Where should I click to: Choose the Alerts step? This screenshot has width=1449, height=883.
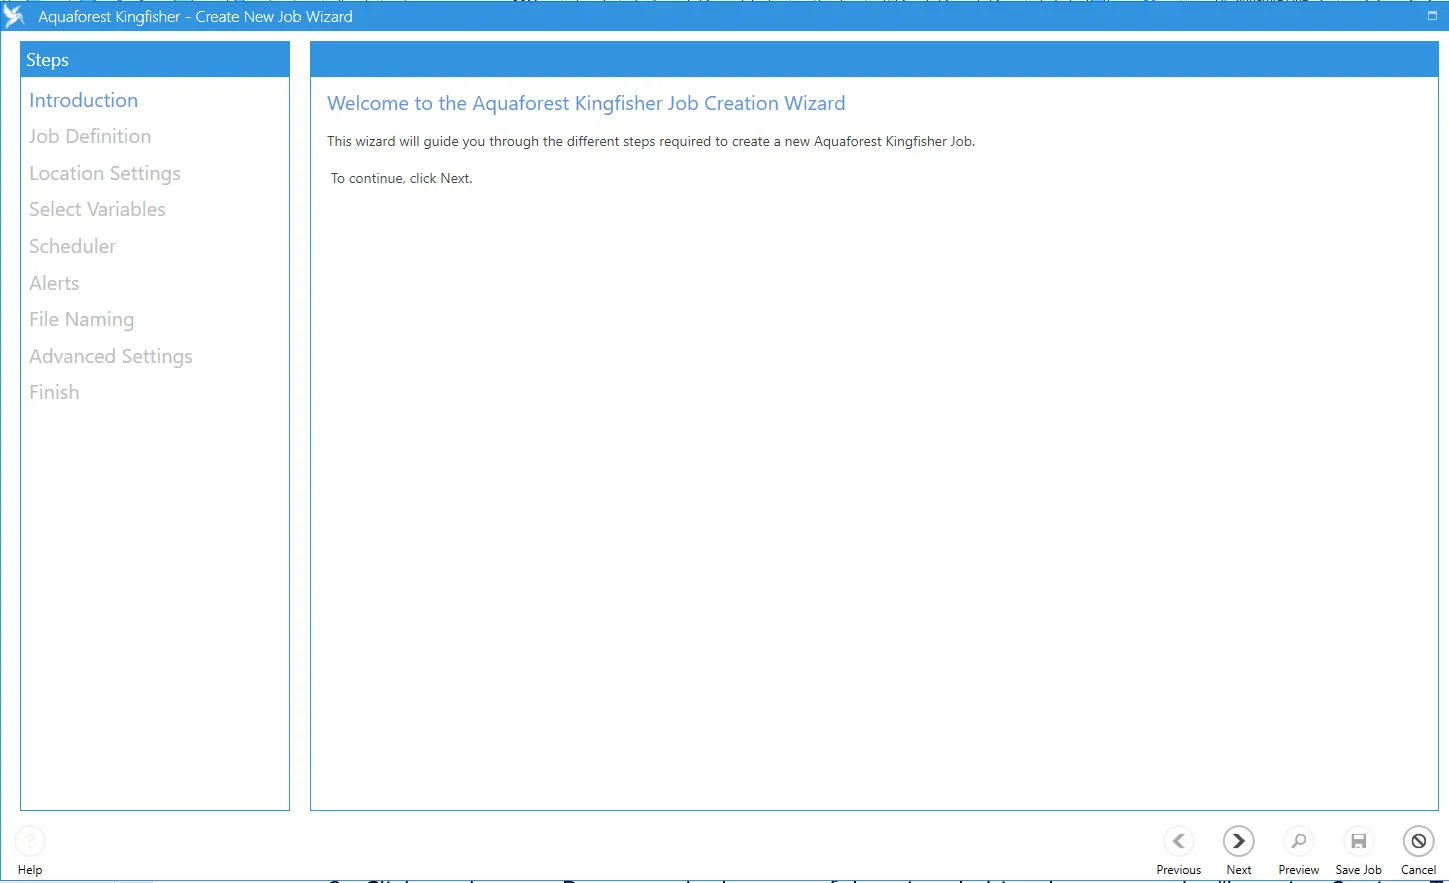(54, 283)
